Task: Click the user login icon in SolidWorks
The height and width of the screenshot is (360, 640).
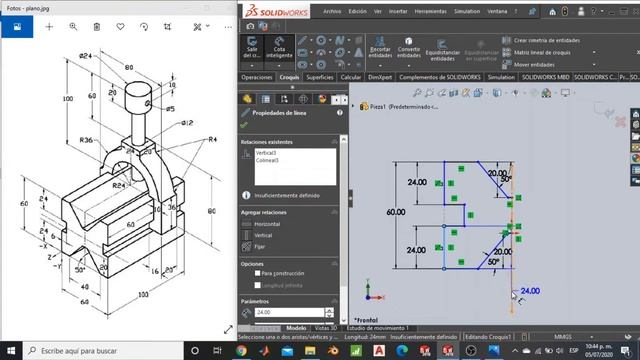Action: click(581, 12)
